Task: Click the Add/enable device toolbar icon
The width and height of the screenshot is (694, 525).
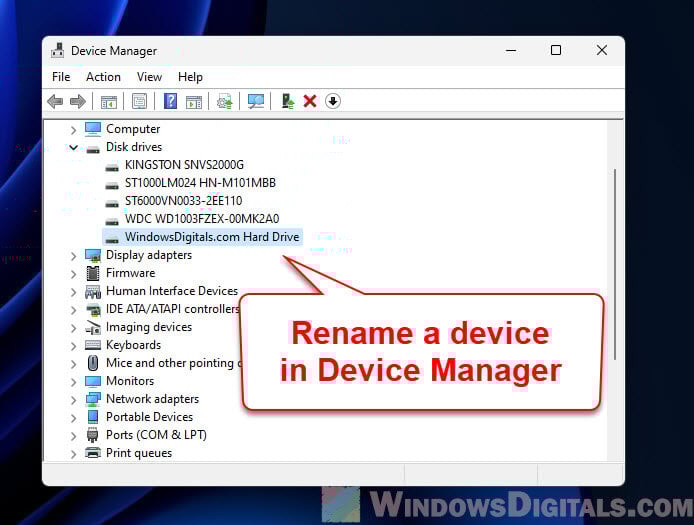Action: coord(288,101)
